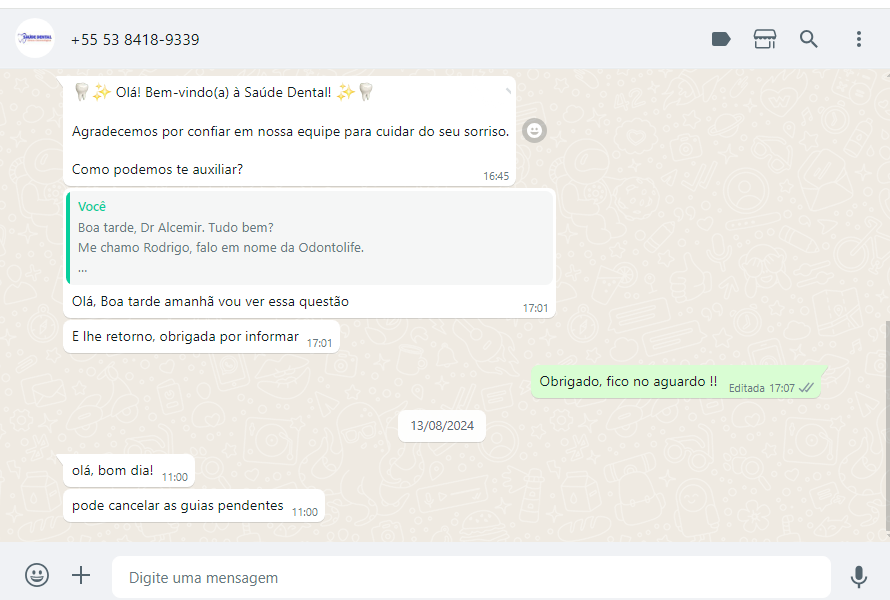
Task: Select the 'olá, bom dia!' message
Action: pyautogui.click(x=129, y=471)
